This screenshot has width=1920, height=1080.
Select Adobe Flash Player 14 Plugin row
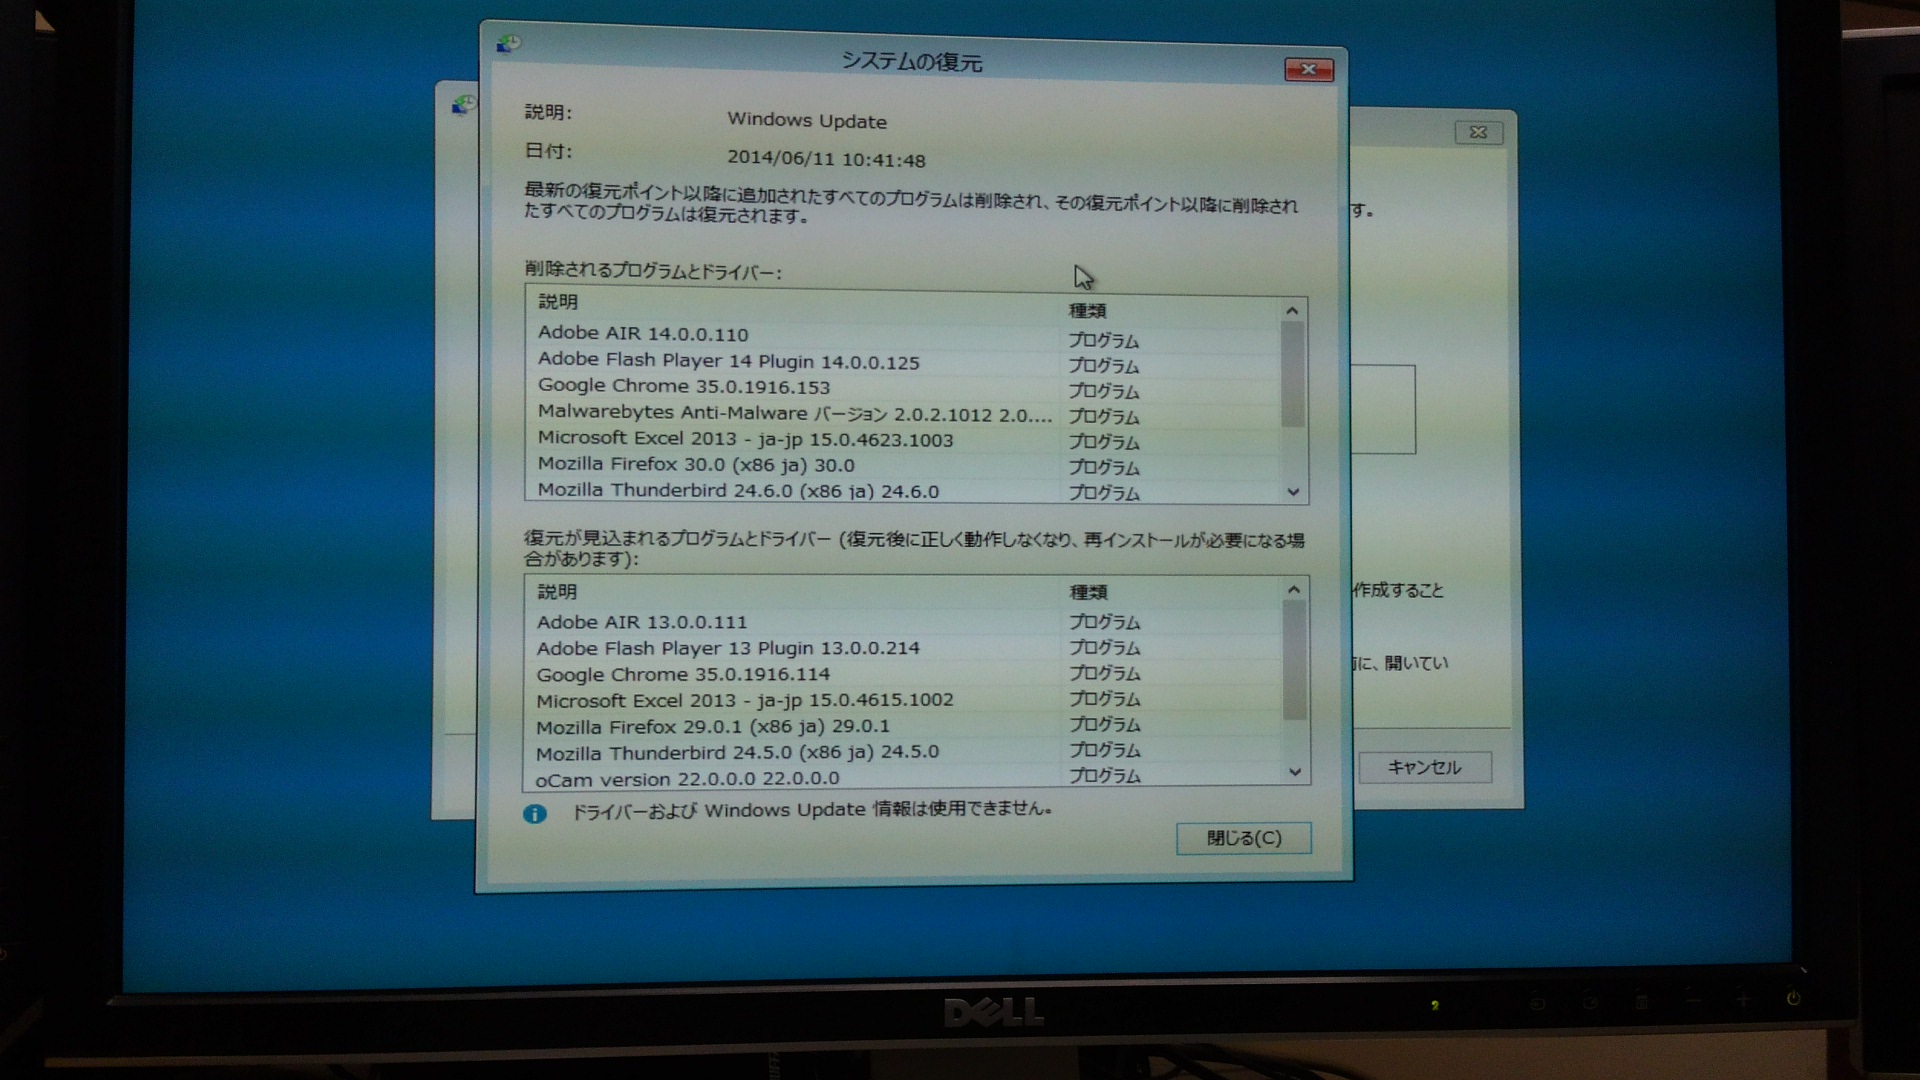[903, 361]
